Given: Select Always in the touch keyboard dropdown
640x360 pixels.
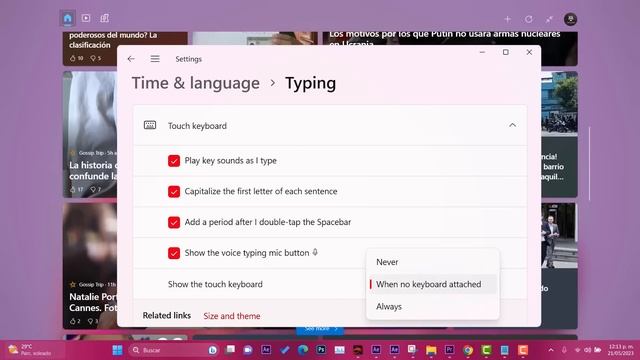Looking at the screenshot, I should 433,307.
